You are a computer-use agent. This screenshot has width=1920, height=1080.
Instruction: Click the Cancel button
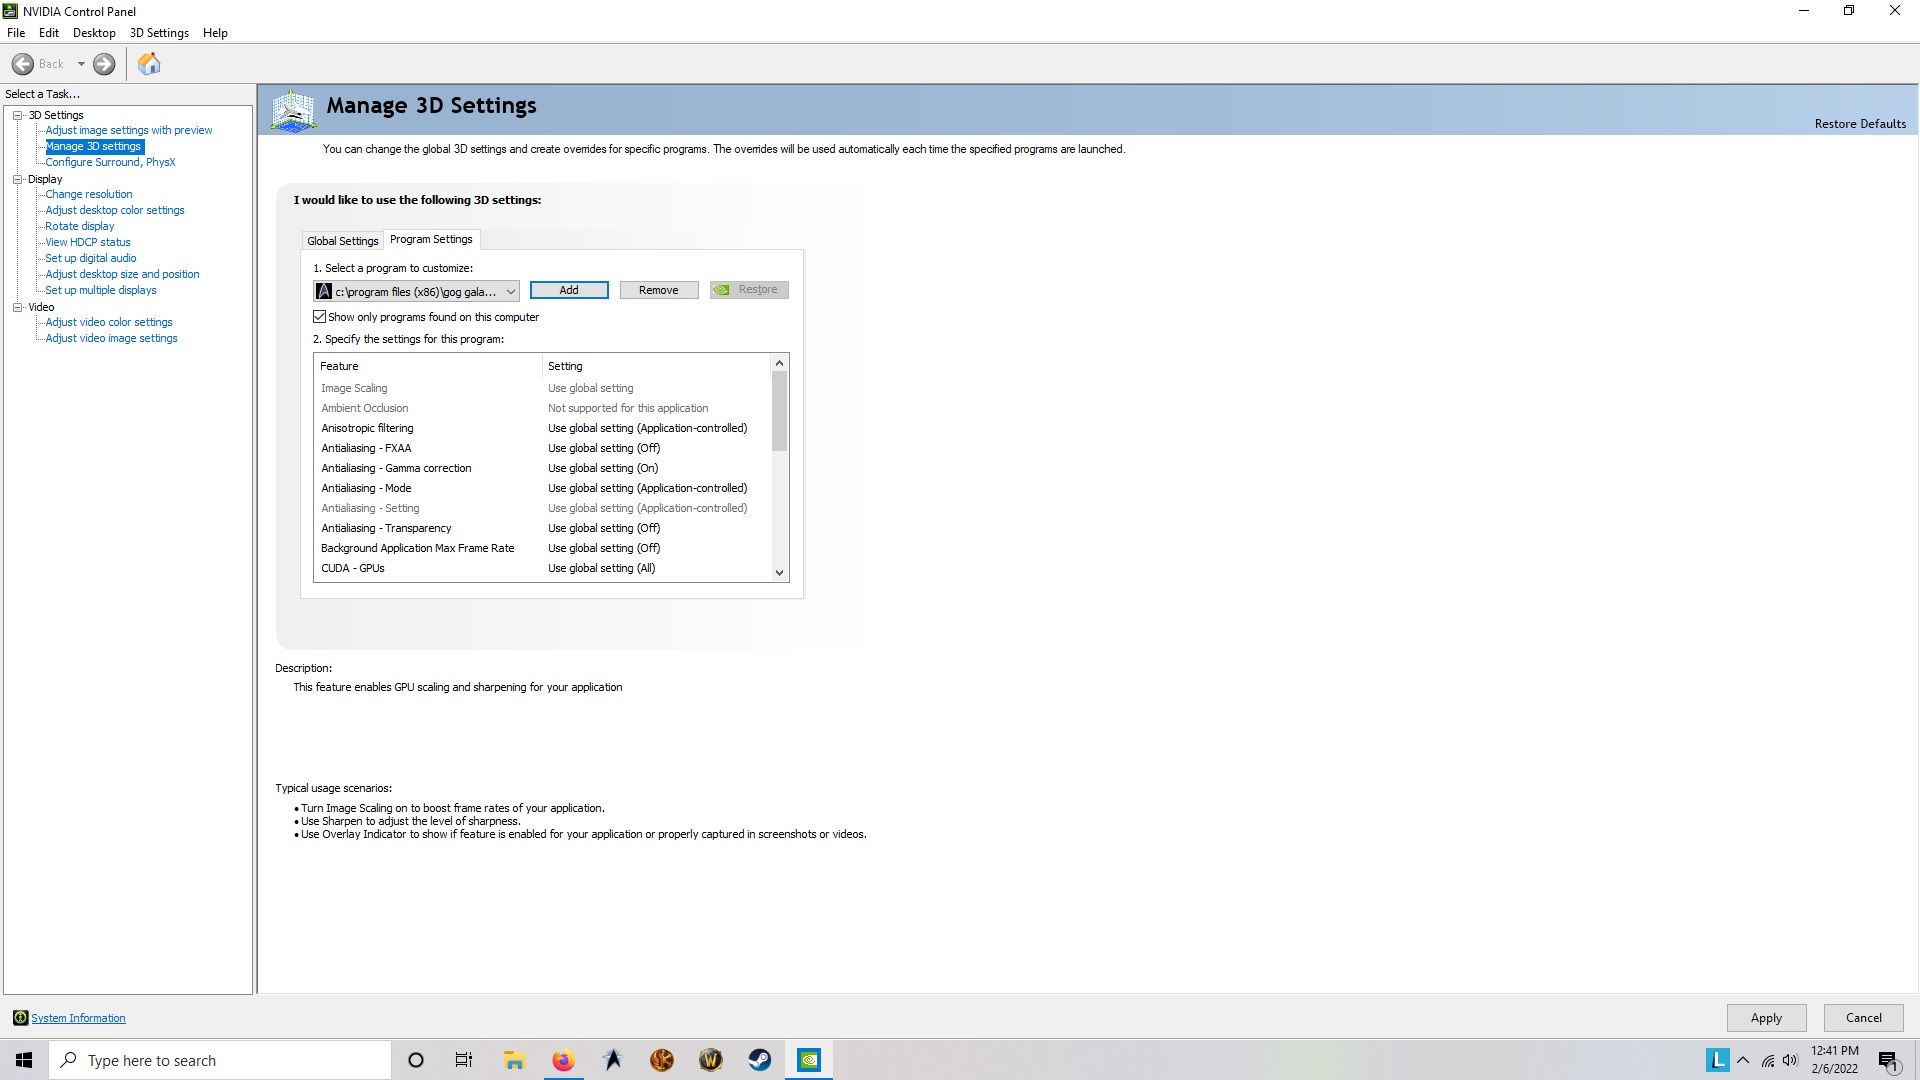[1863, 1018]
